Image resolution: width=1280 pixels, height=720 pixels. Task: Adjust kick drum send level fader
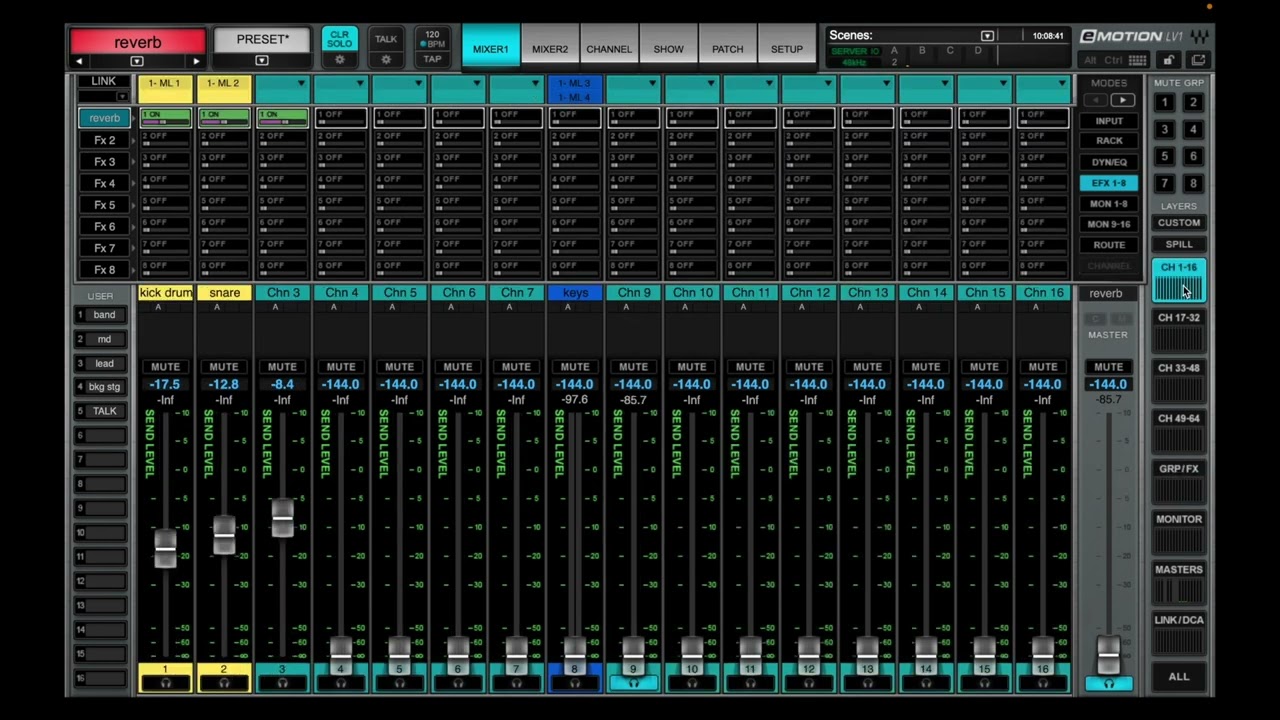[x=165, y=549]
